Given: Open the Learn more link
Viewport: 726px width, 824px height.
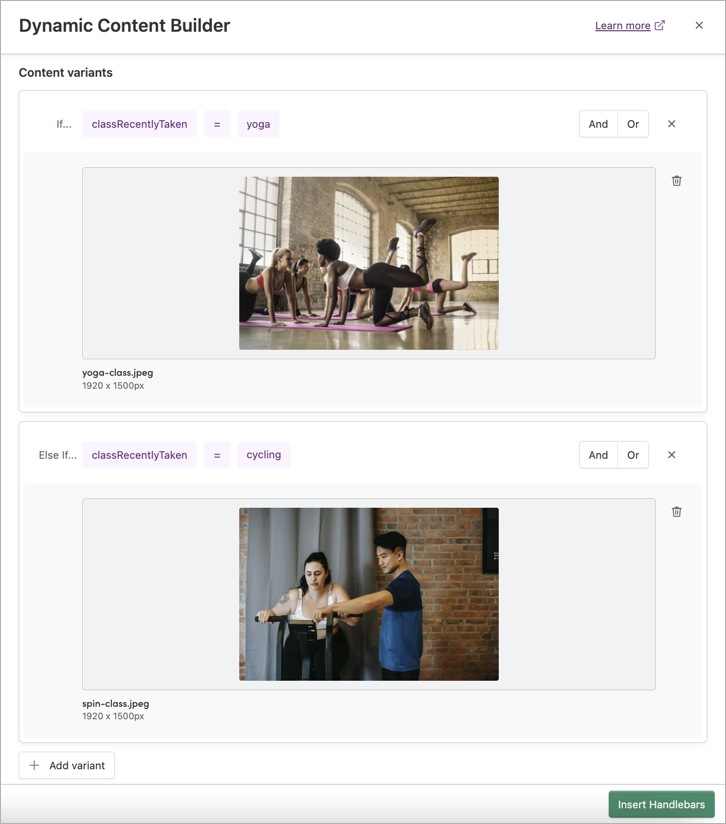Looking at the screenshot, I should (x=622, y=26).
